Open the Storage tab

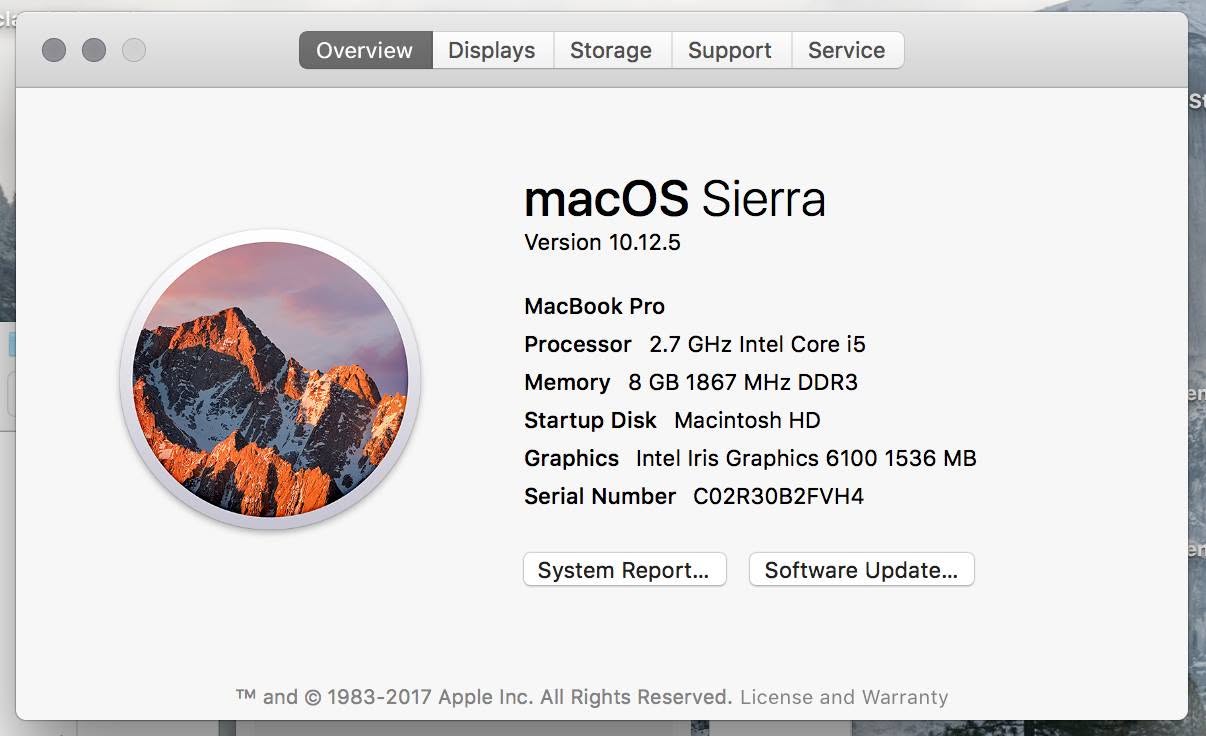(x=611, y=50)
